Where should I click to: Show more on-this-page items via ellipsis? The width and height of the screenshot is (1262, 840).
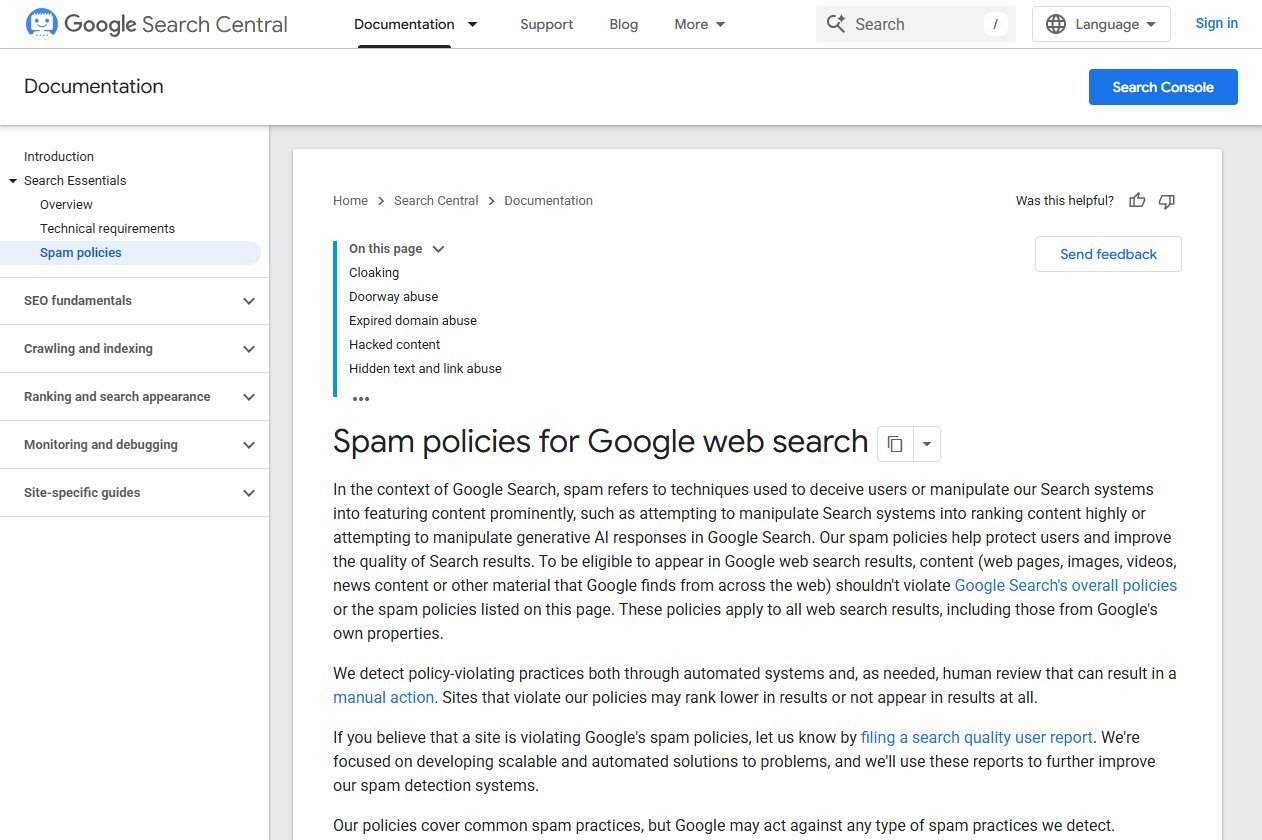tap(361, 399)
